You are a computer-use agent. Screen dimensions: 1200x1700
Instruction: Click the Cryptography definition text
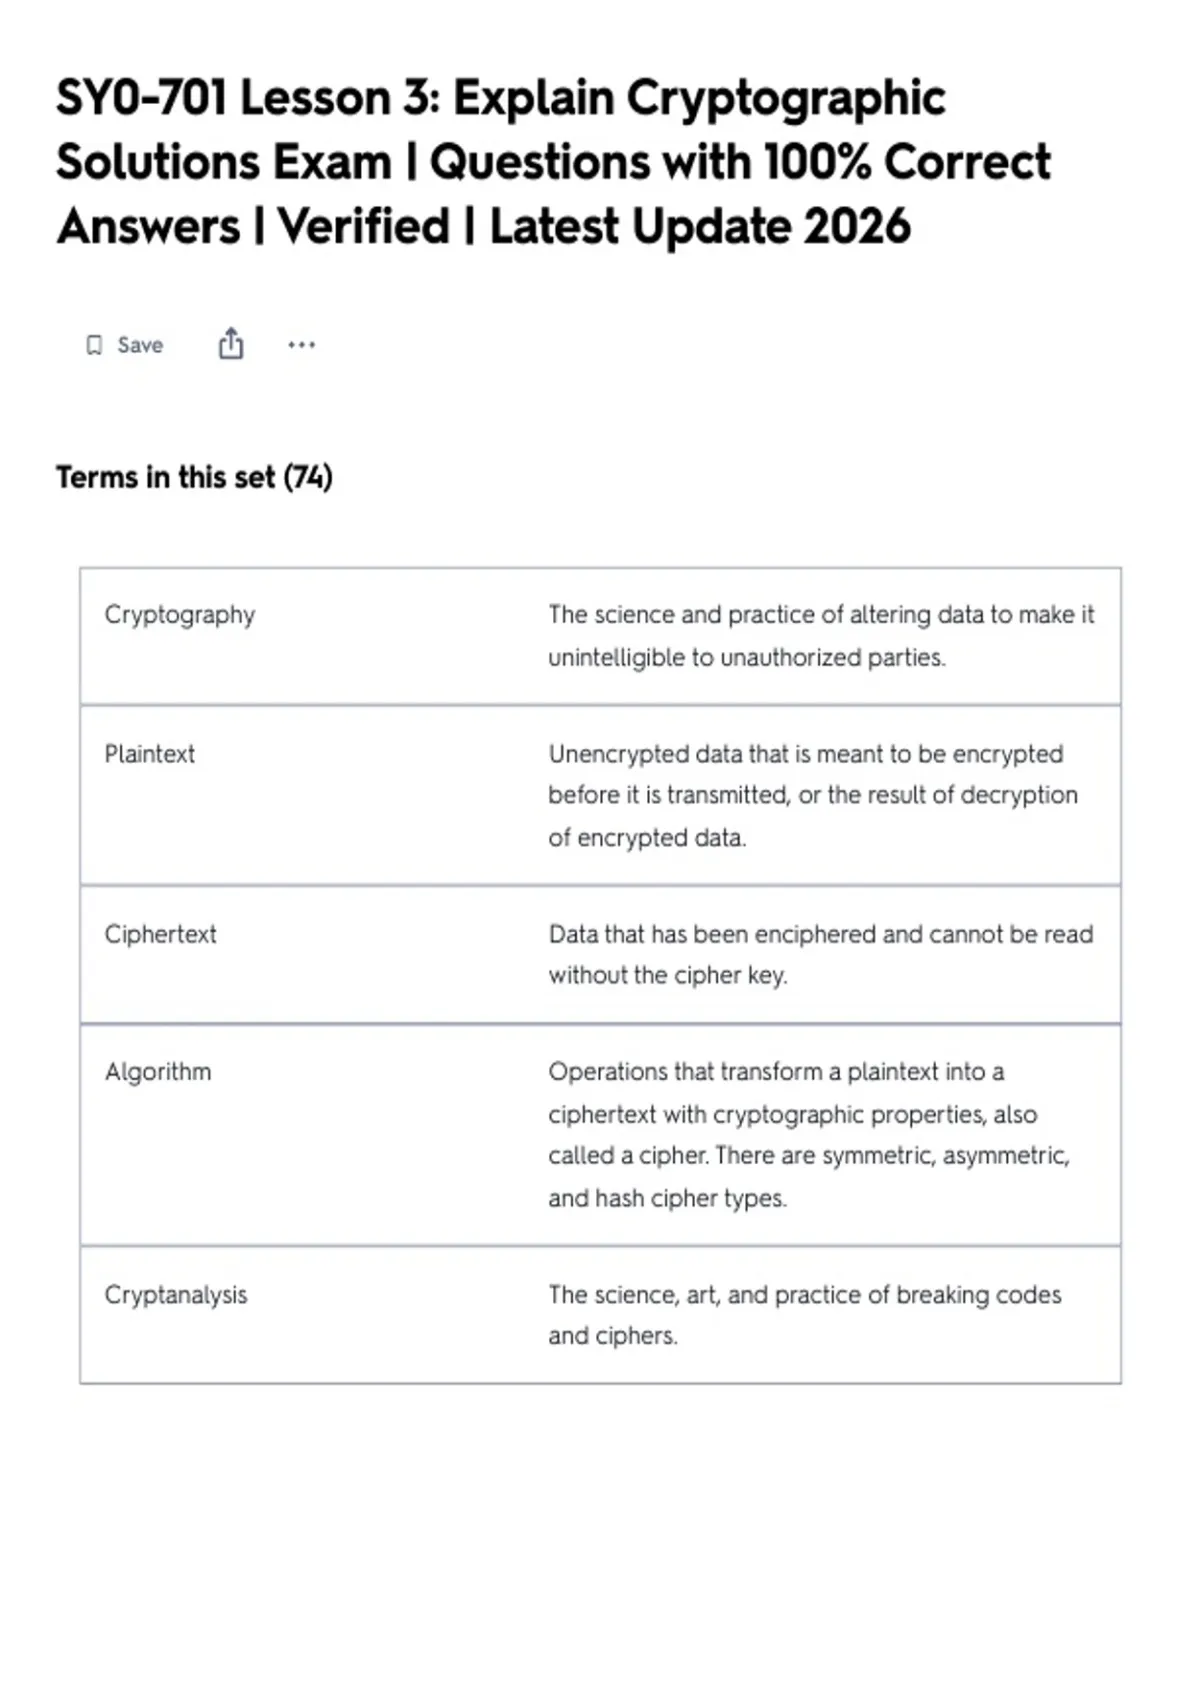pyautogui.click(x=821, y=636)
